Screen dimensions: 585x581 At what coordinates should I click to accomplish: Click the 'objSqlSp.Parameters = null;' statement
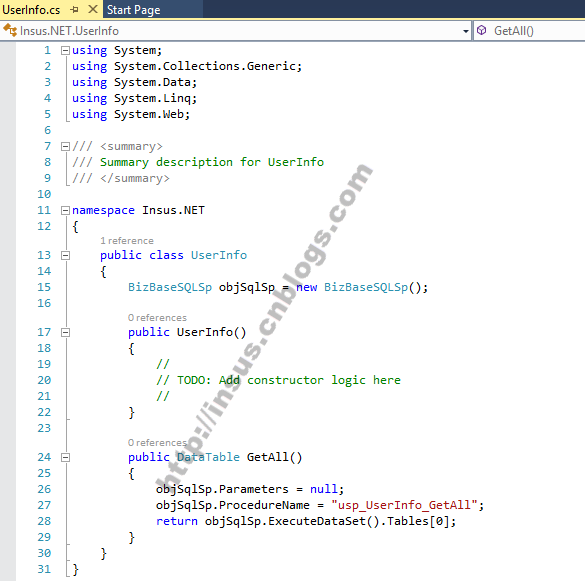250,489
